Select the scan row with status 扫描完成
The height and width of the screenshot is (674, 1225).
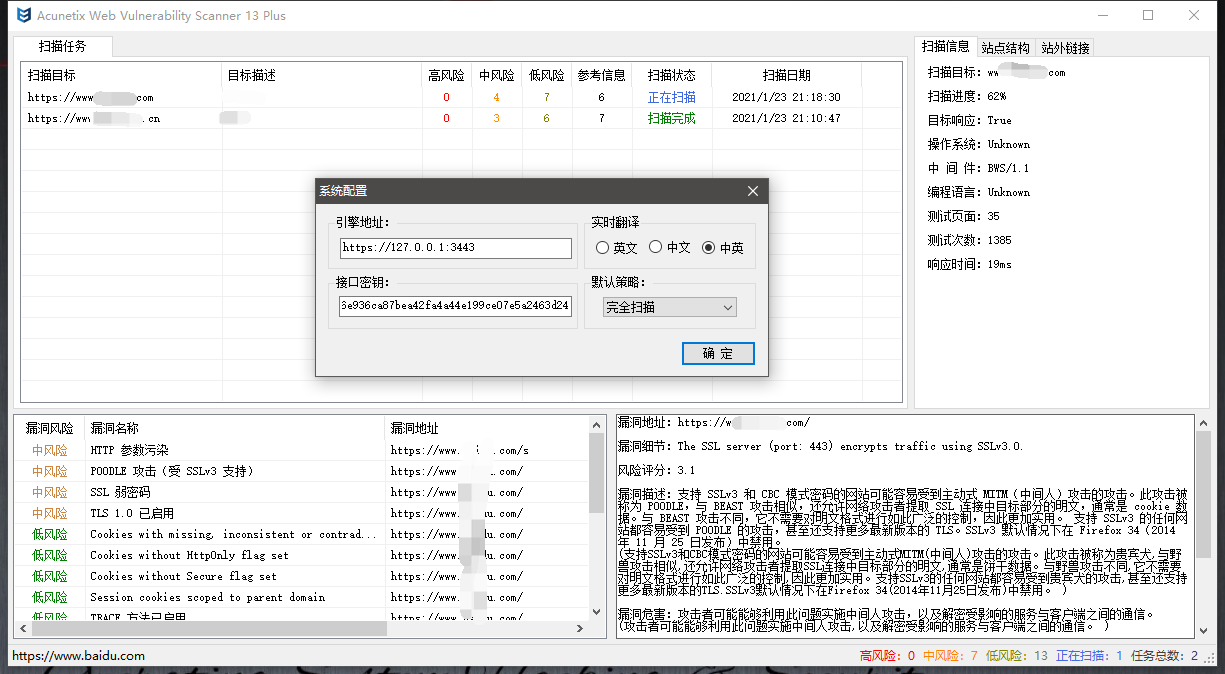pos(463,118)
